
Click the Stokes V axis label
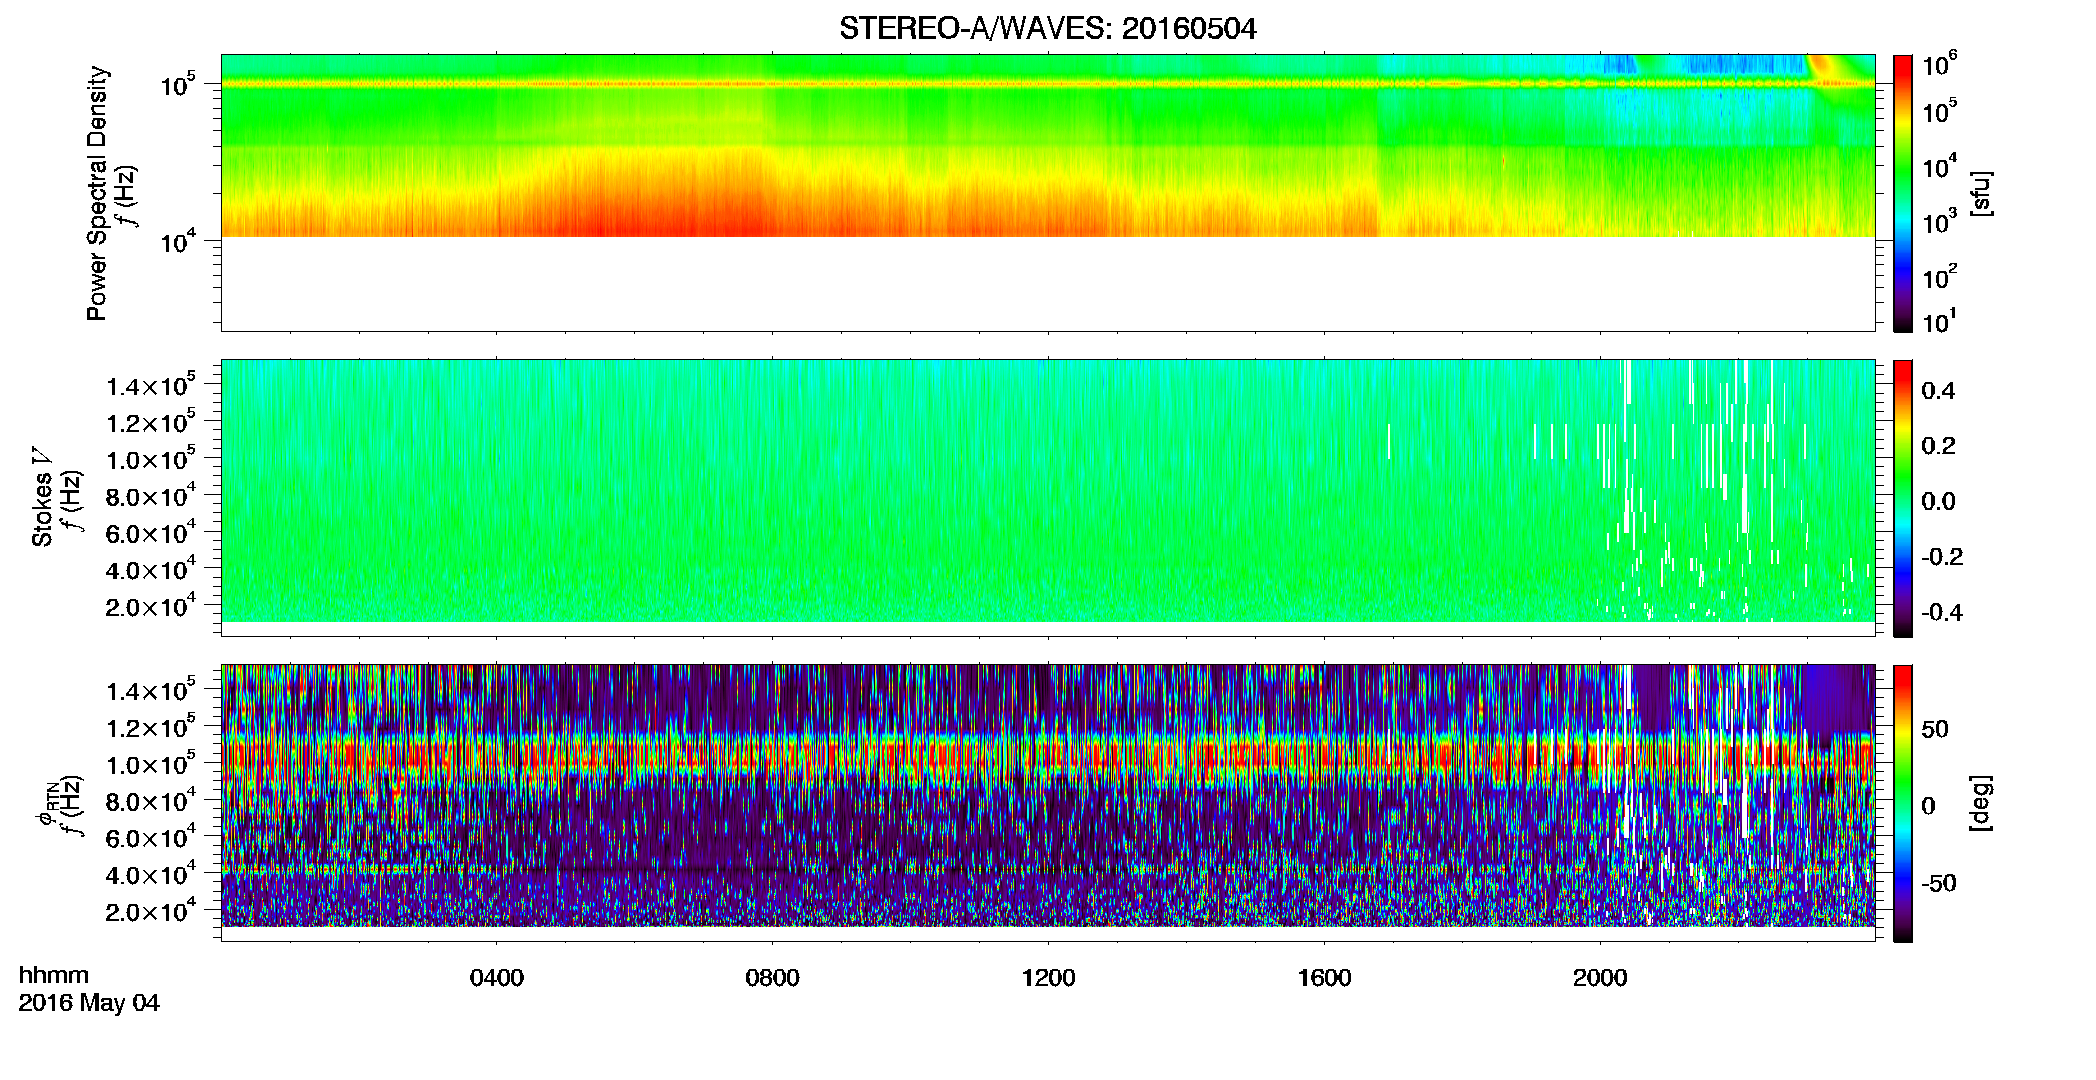point(42,497)
